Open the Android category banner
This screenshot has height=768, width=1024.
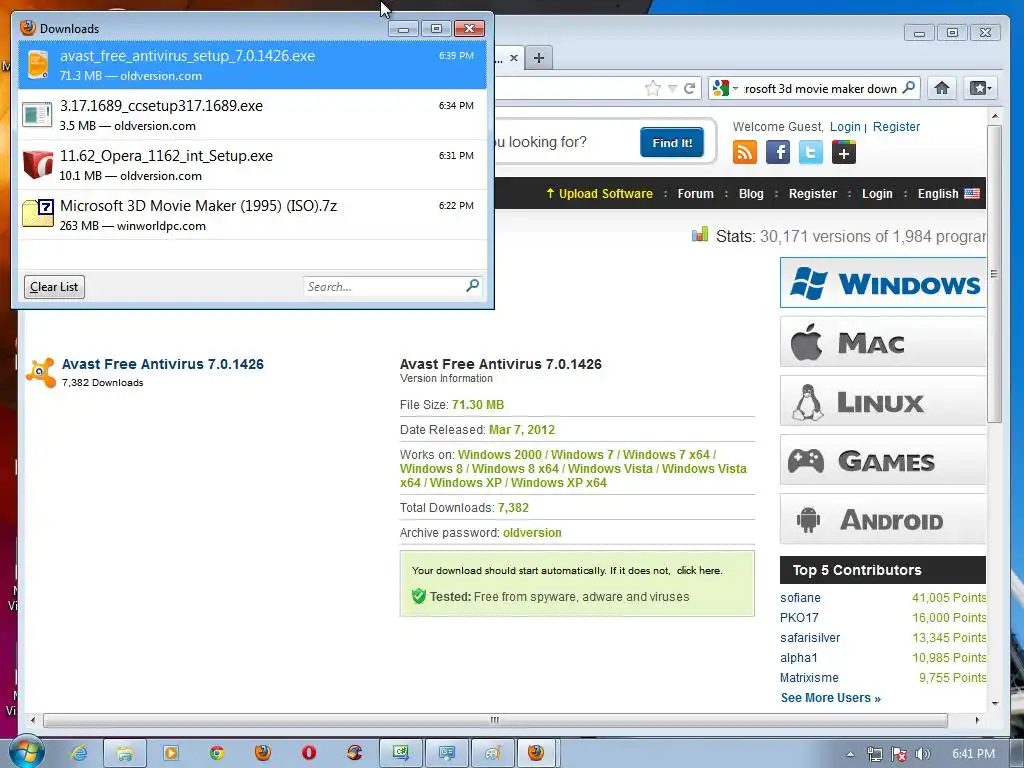tap(883, 519)
